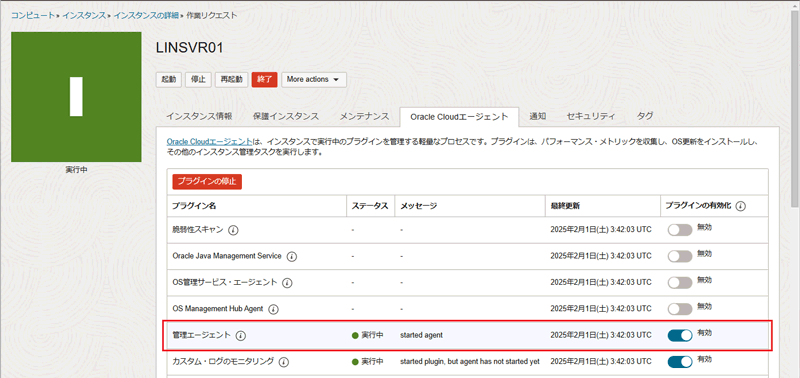The image size is (800, 378).
Task: Click 実行中 status in 管理エージェント row
Action: 367,335
